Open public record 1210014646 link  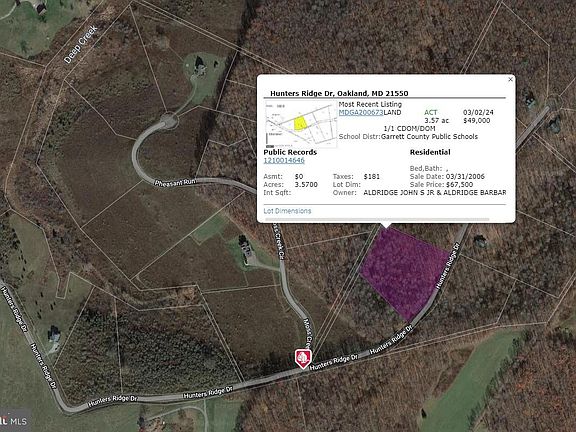284,160
